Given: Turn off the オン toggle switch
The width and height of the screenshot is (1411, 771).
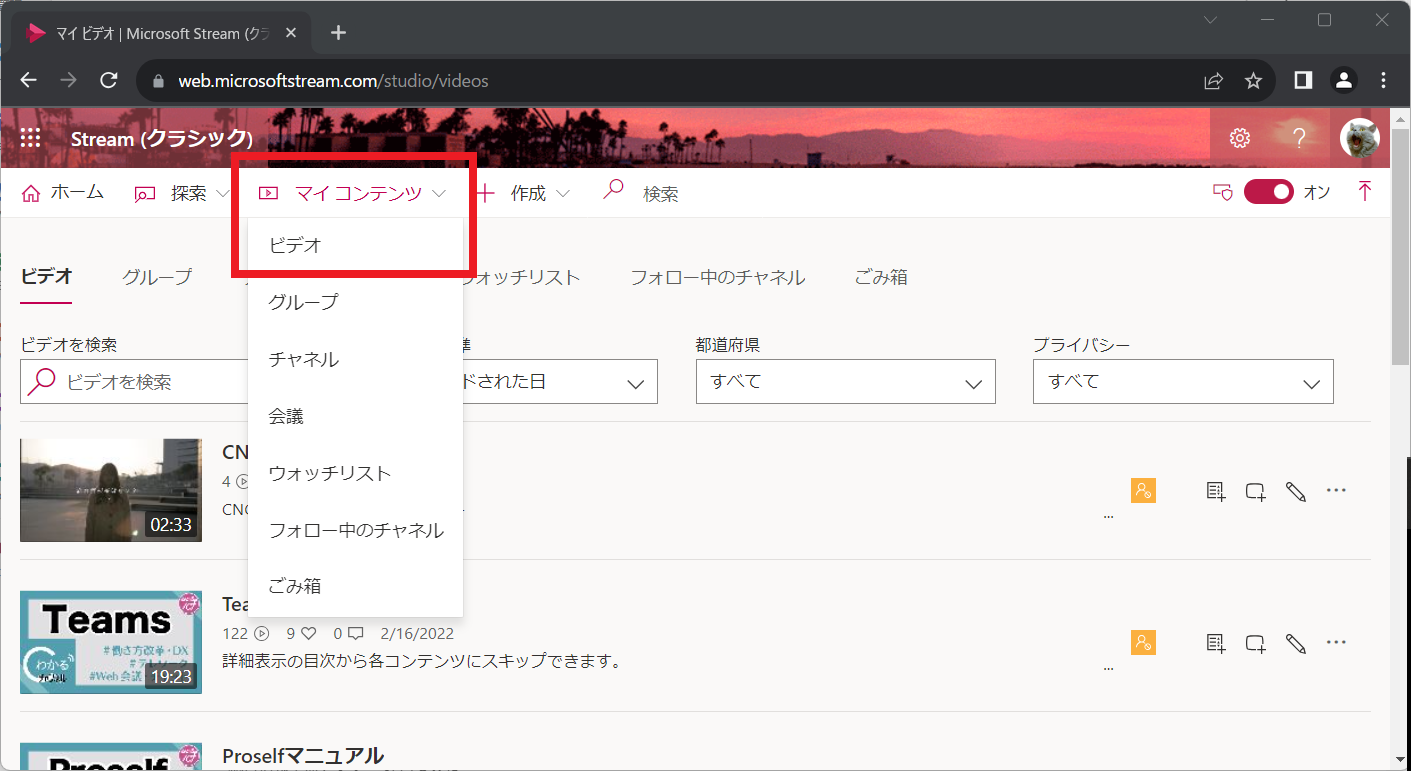Looking at the screenshot, I should tap(1269, 192).
